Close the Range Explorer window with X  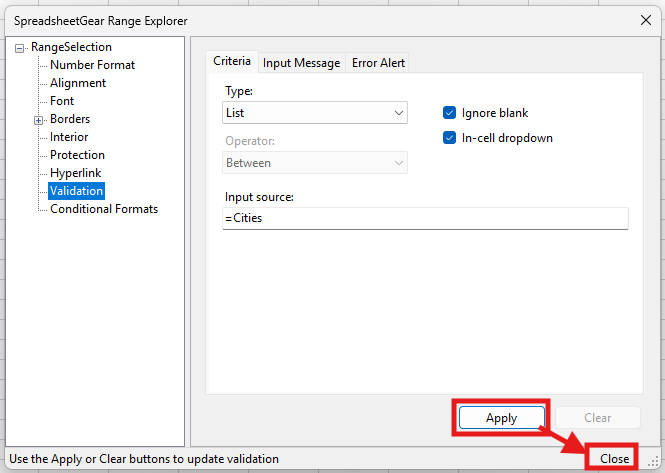click(x=645, y=20)
